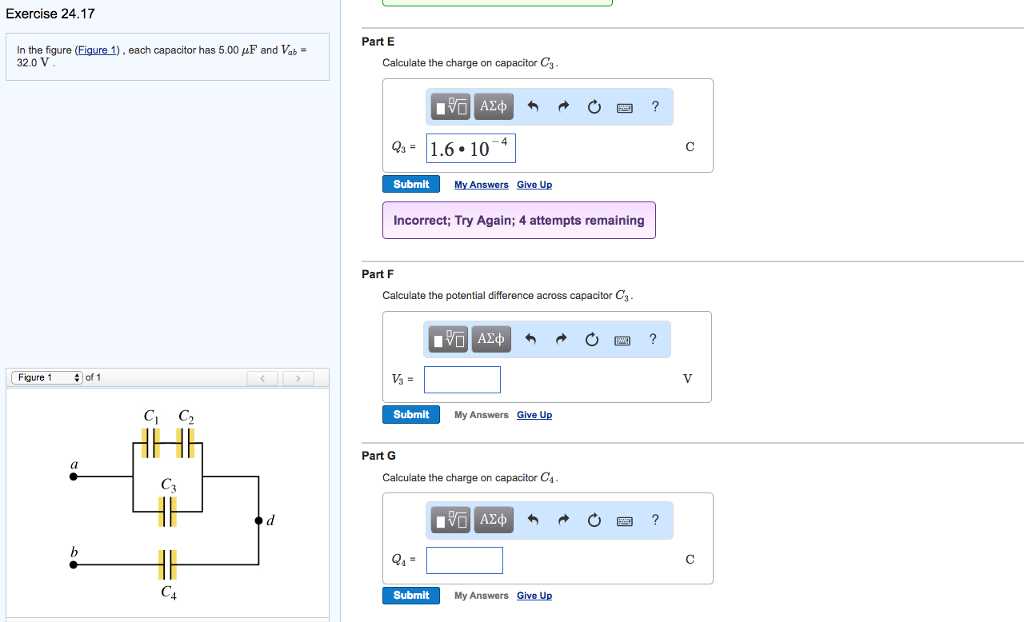
Task: Open the keyboard shortcuts icon in Part F
Action: pos(622,339)
